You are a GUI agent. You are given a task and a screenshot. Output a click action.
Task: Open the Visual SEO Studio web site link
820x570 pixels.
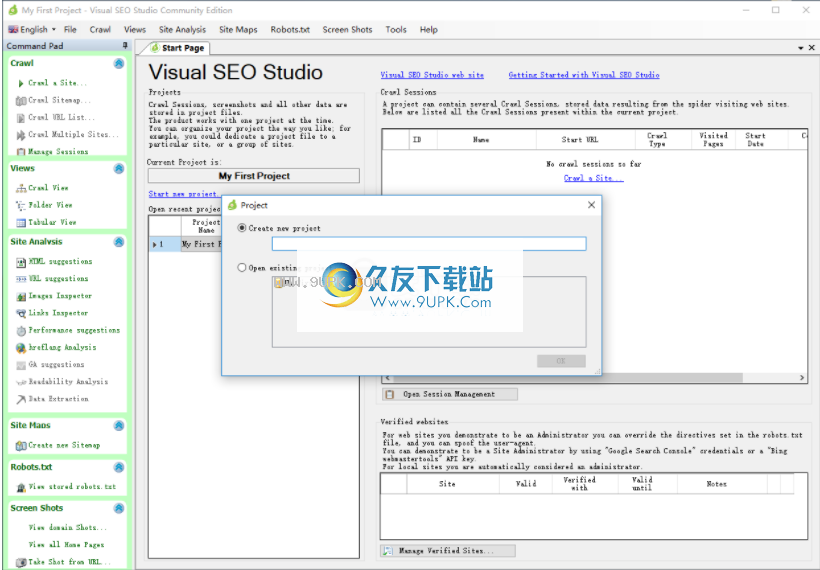coord(432,75)
